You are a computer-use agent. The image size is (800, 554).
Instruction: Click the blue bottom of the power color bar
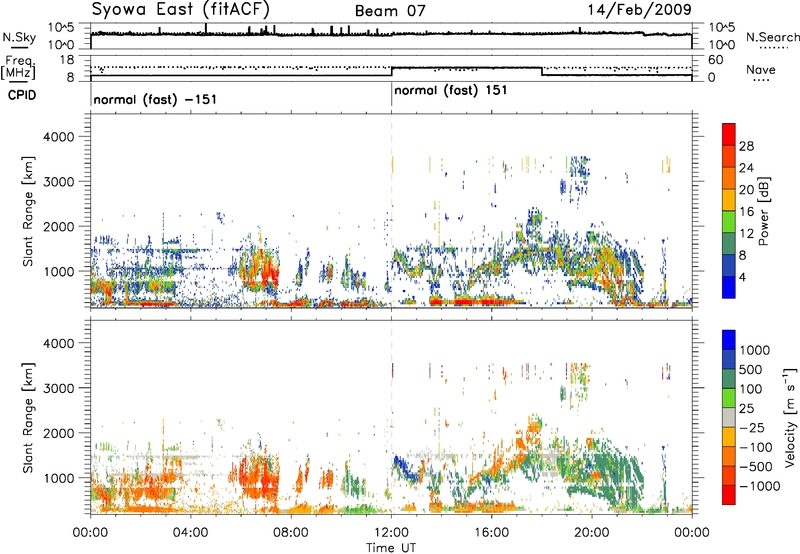[729, 287]
